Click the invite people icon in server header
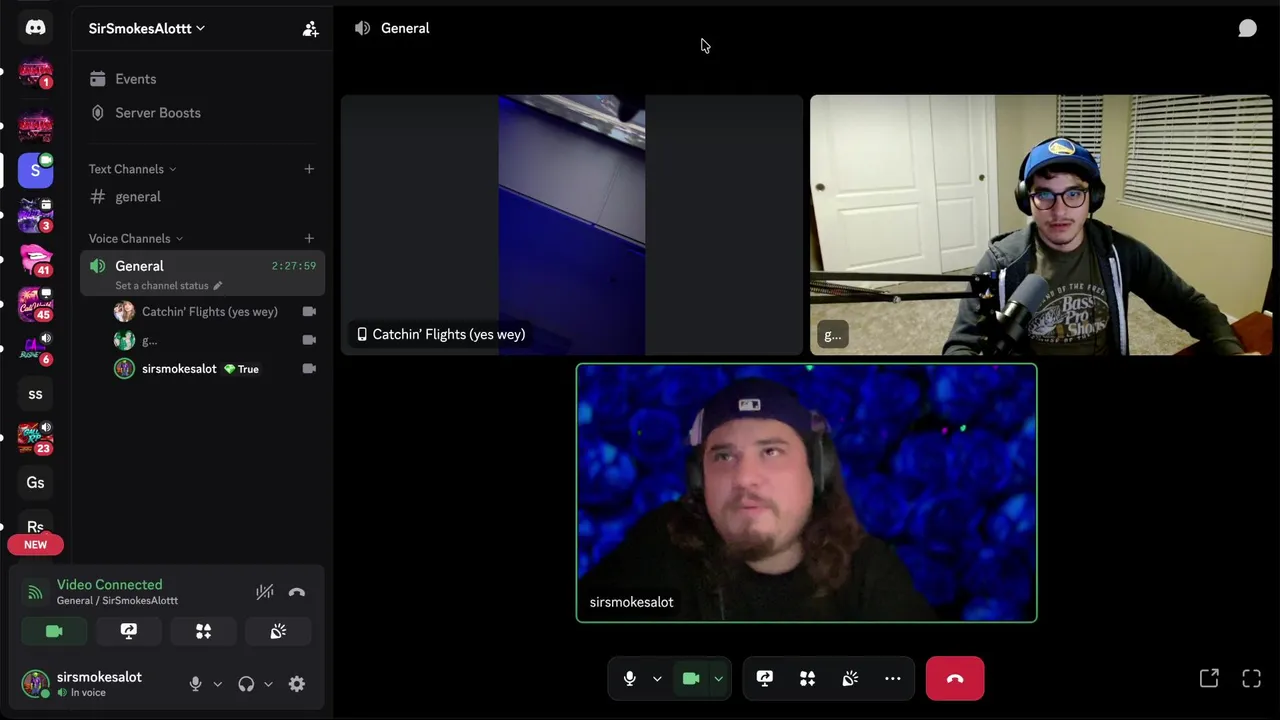This screenshot has height=720, width=1280. pyautogui.click(x=310, y=29)
